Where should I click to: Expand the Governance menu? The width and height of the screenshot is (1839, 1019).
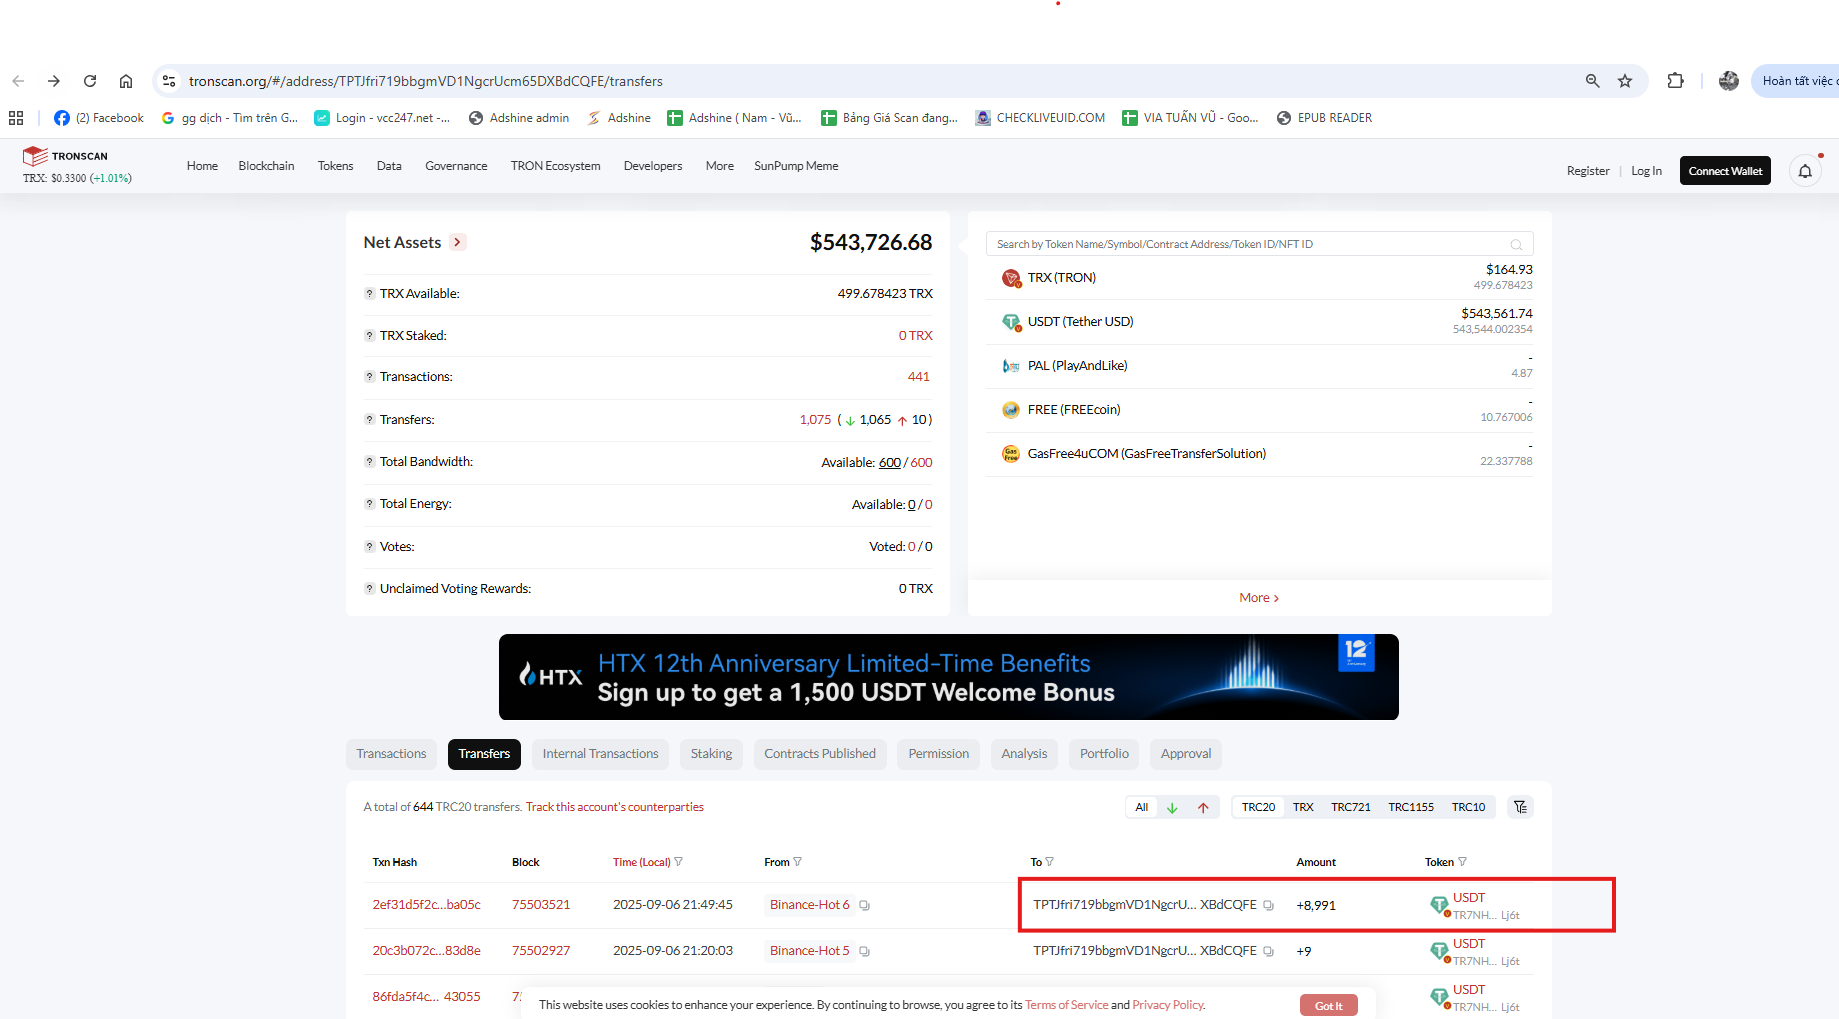pyautogui.click(x=456, y=166)
